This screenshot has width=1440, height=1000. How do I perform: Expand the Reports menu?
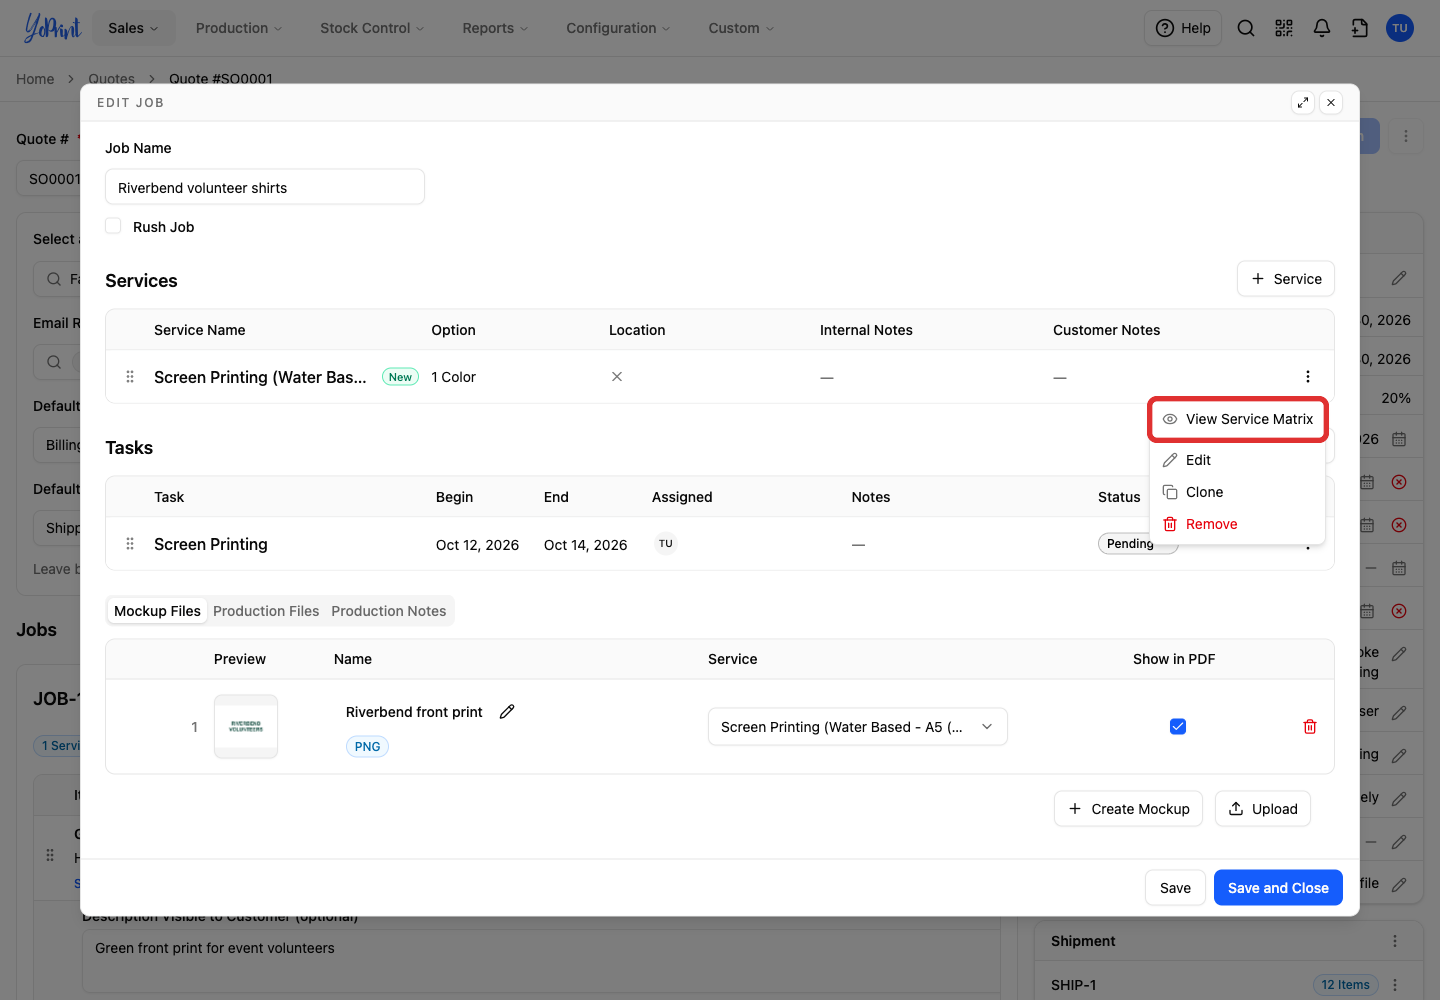[x=495, y=28]
